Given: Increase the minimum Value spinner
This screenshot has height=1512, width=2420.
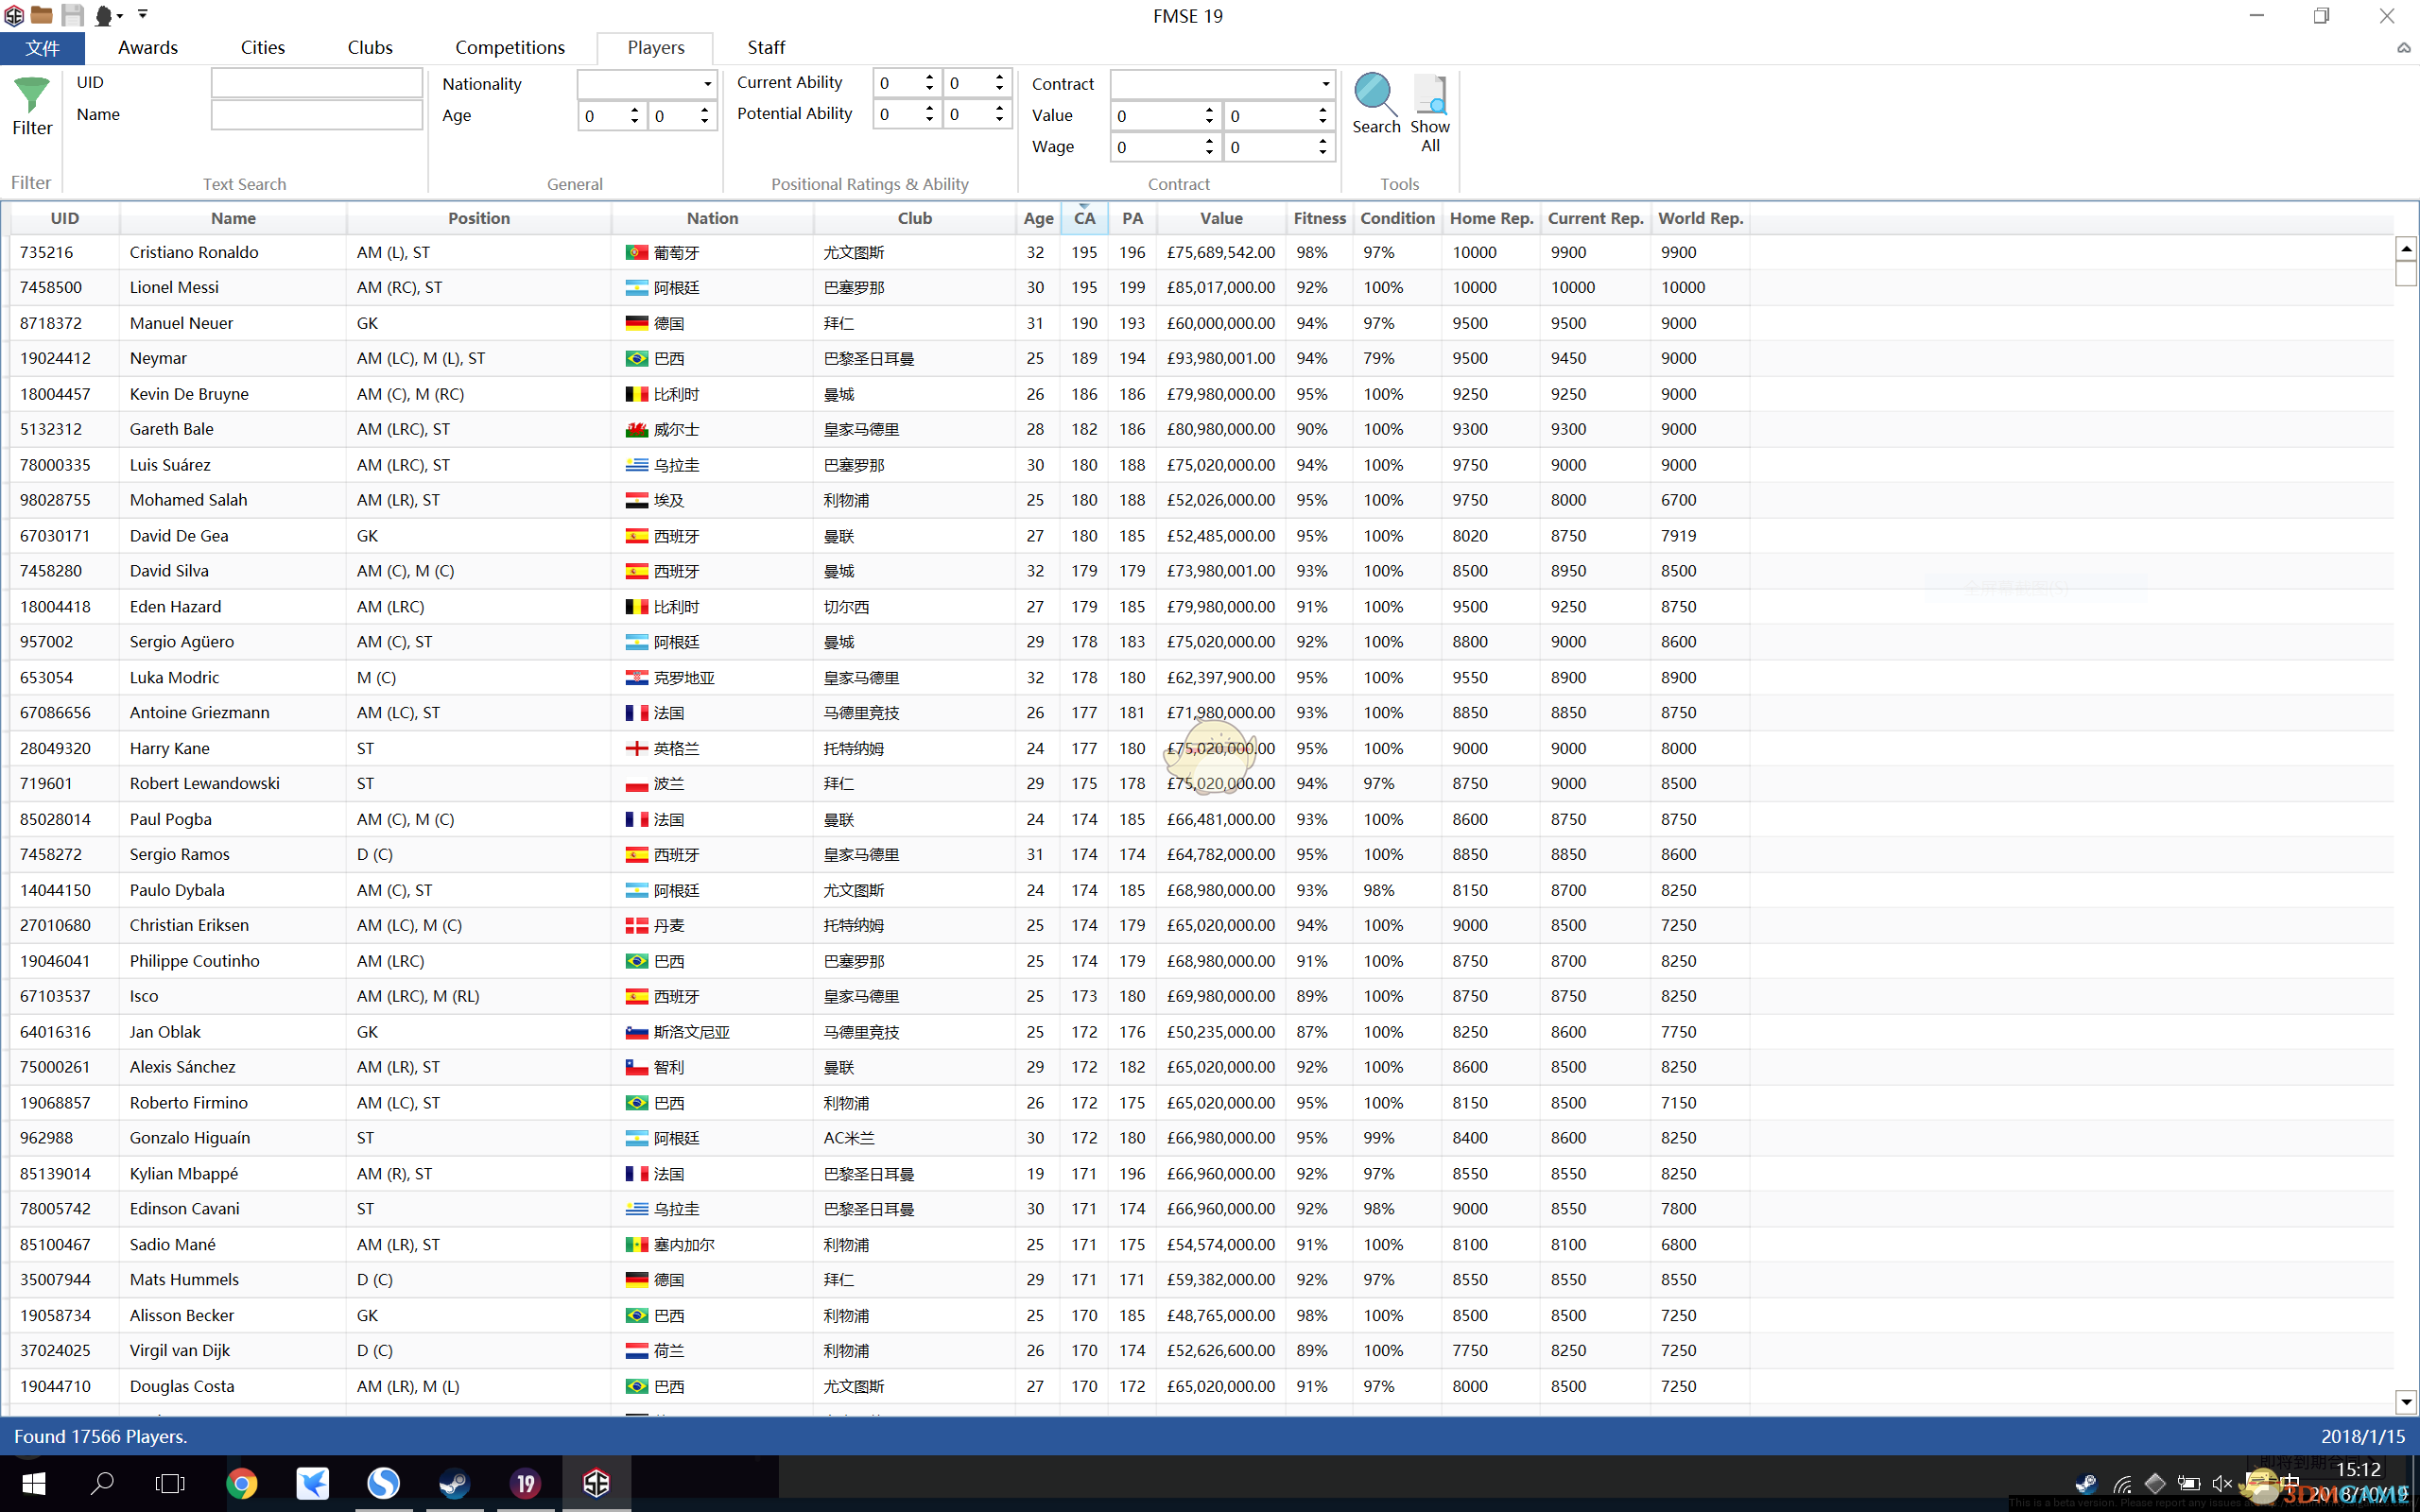Looking at the screenshot, I should (x=1209, y=110).
